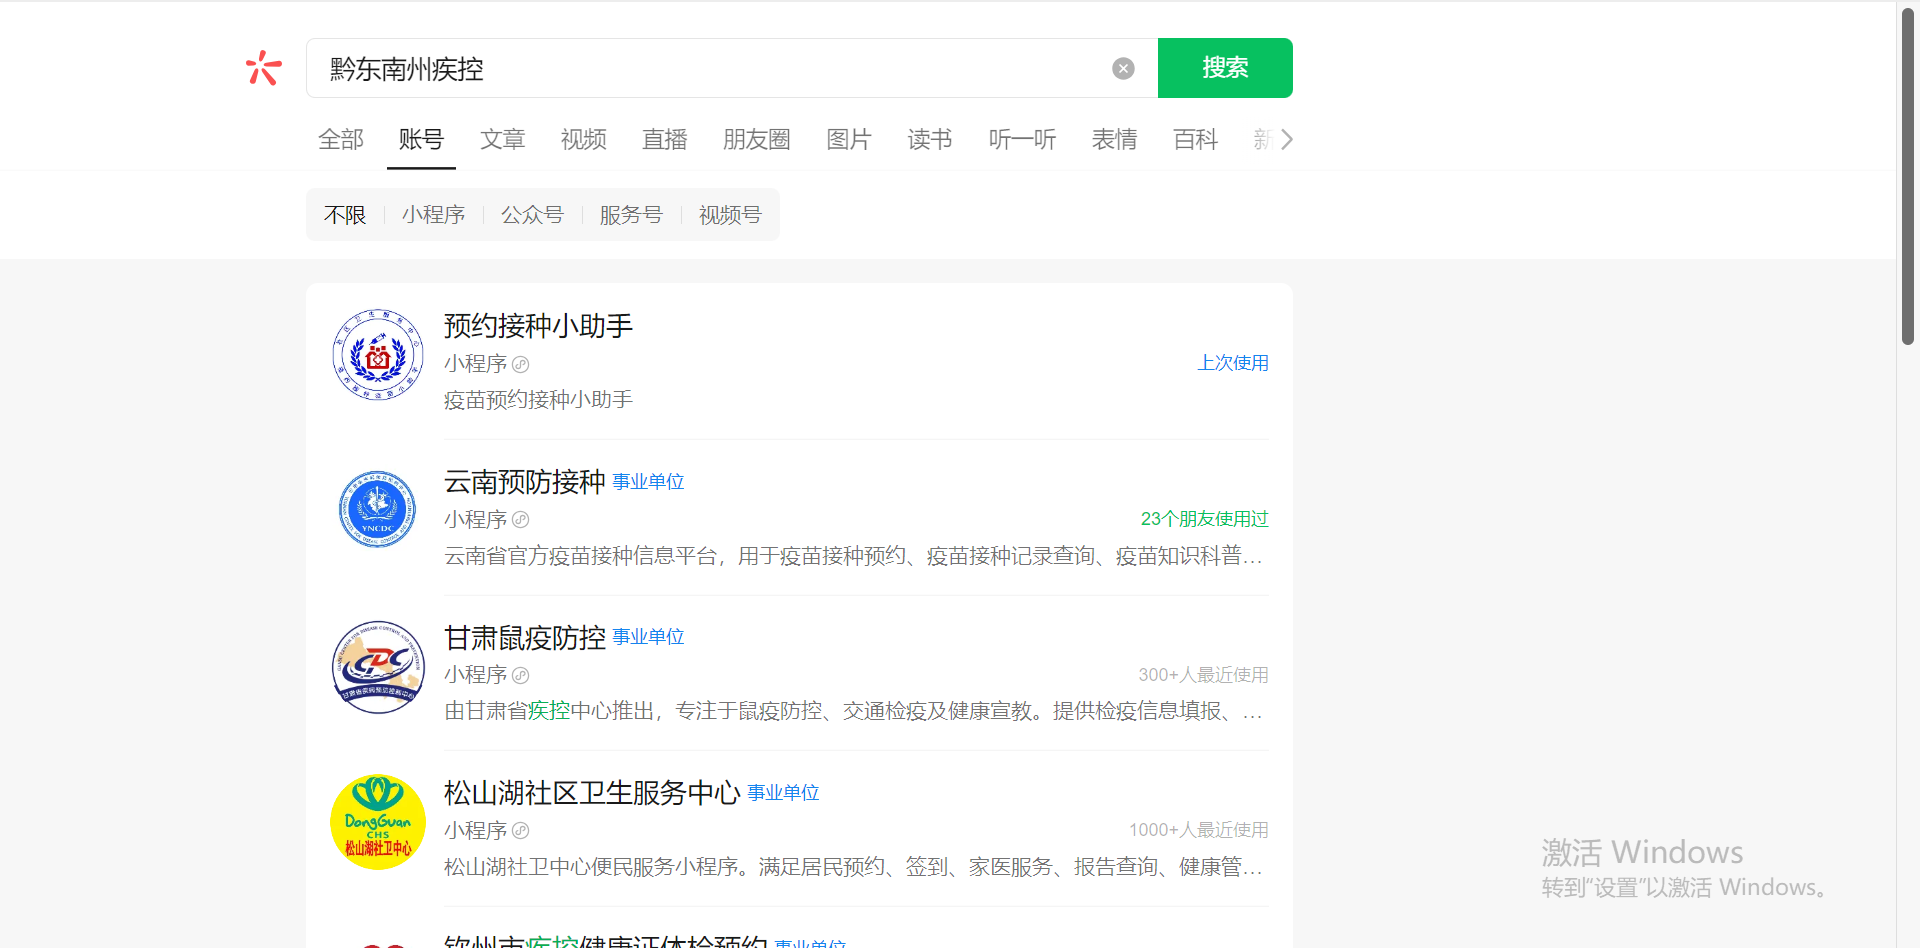Open the 直播 tab
This screenshot has width=1920, height=948.
665,139
